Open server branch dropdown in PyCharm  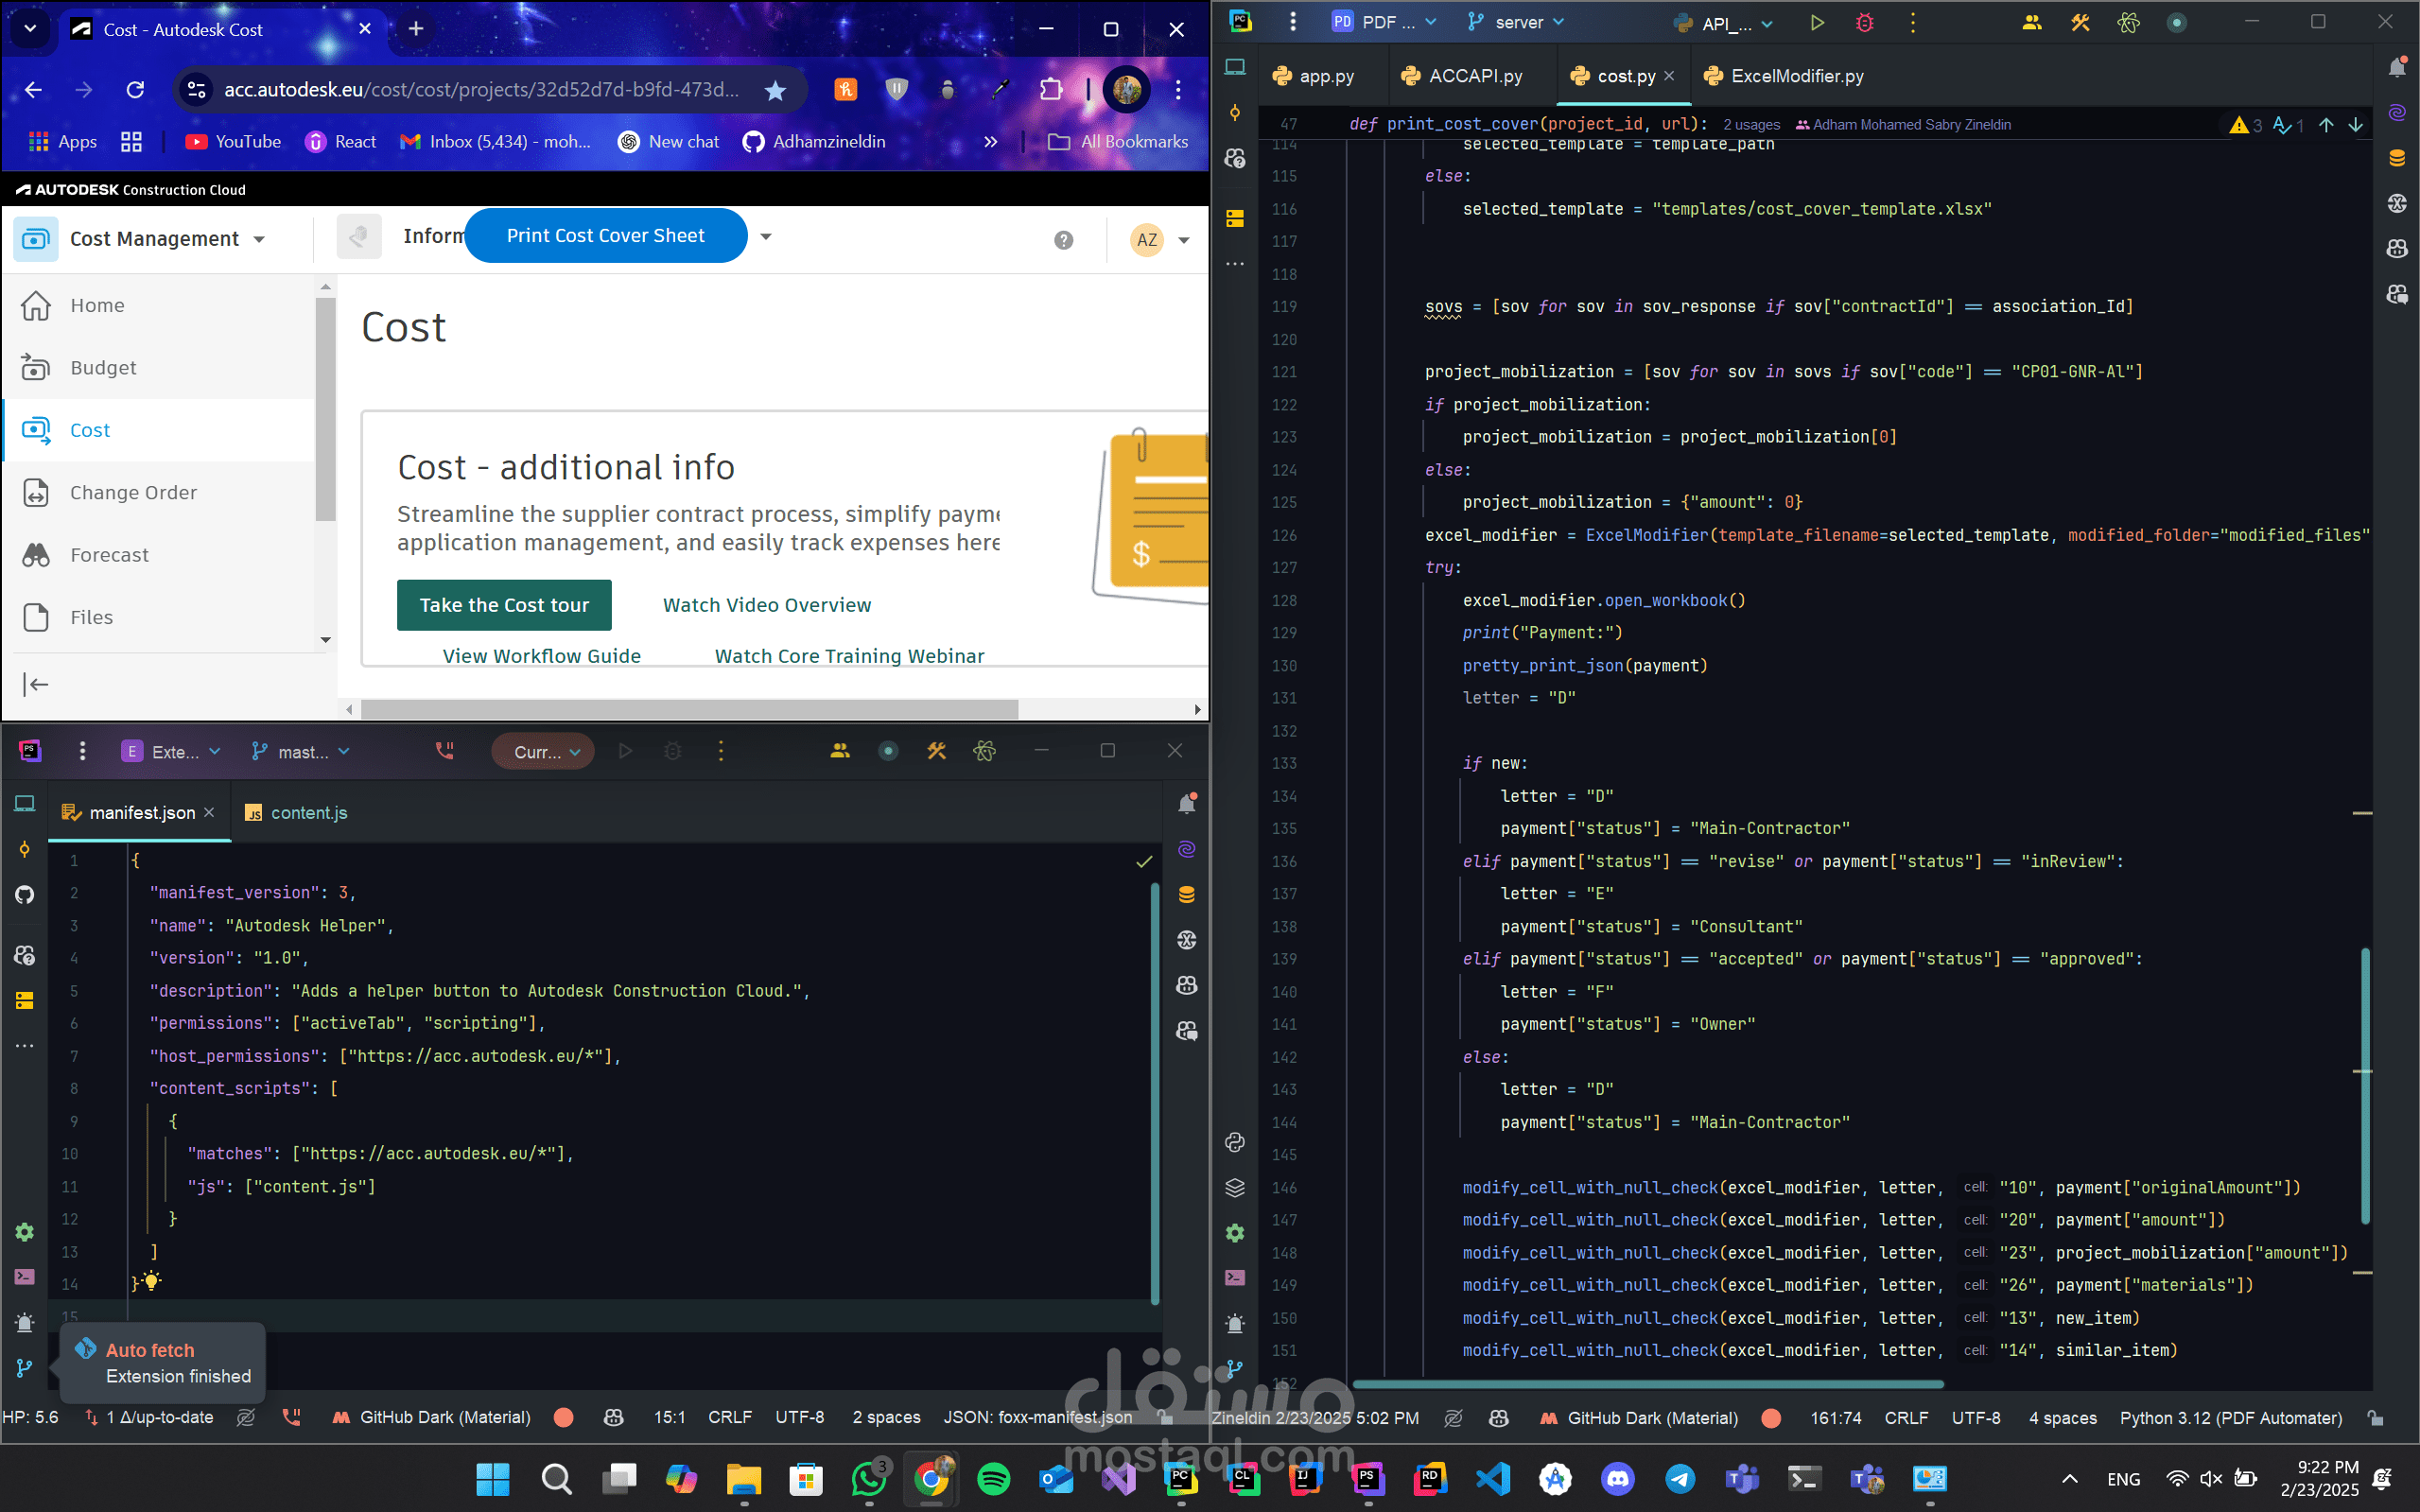pos(1516,22)
